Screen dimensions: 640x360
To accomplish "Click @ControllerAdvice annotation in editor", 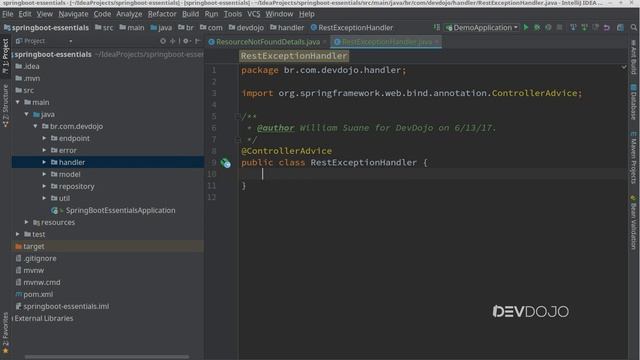I will click(287, 151).
